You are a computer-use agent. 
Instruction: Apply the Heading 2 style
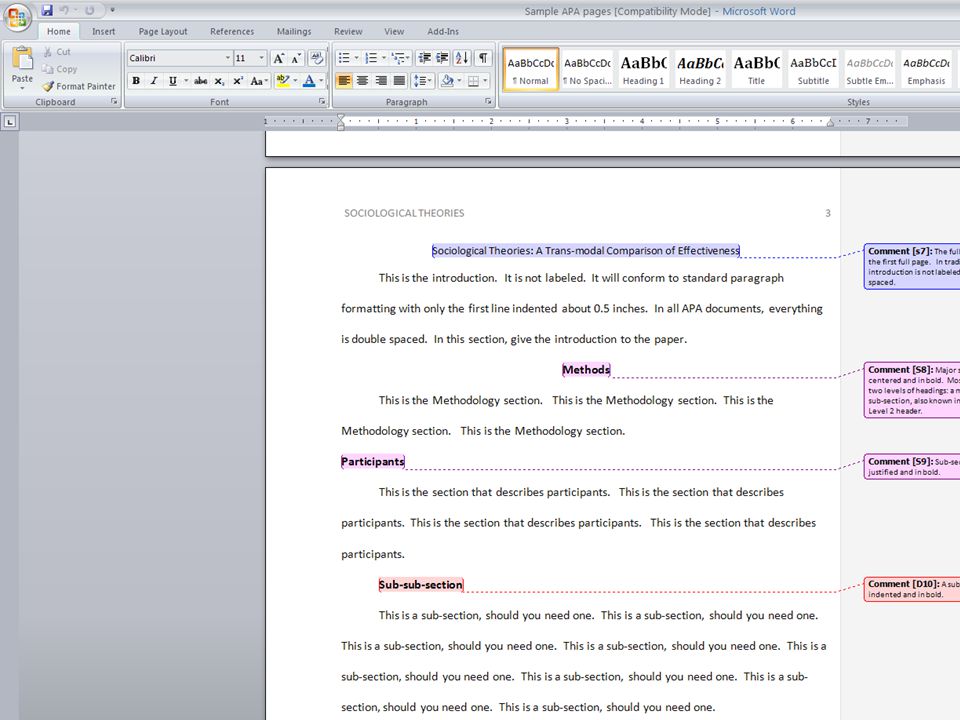tap(700, 70)
